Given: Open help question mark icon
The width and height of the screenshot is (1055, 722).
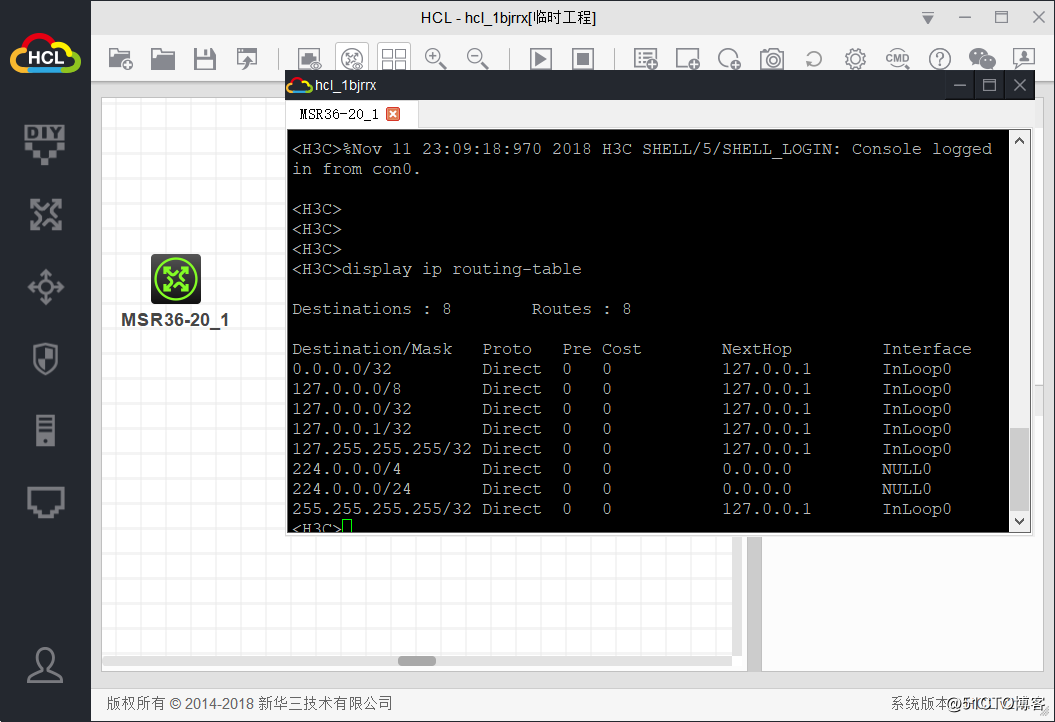Looking at the screenshot, I should click(939, 59).
